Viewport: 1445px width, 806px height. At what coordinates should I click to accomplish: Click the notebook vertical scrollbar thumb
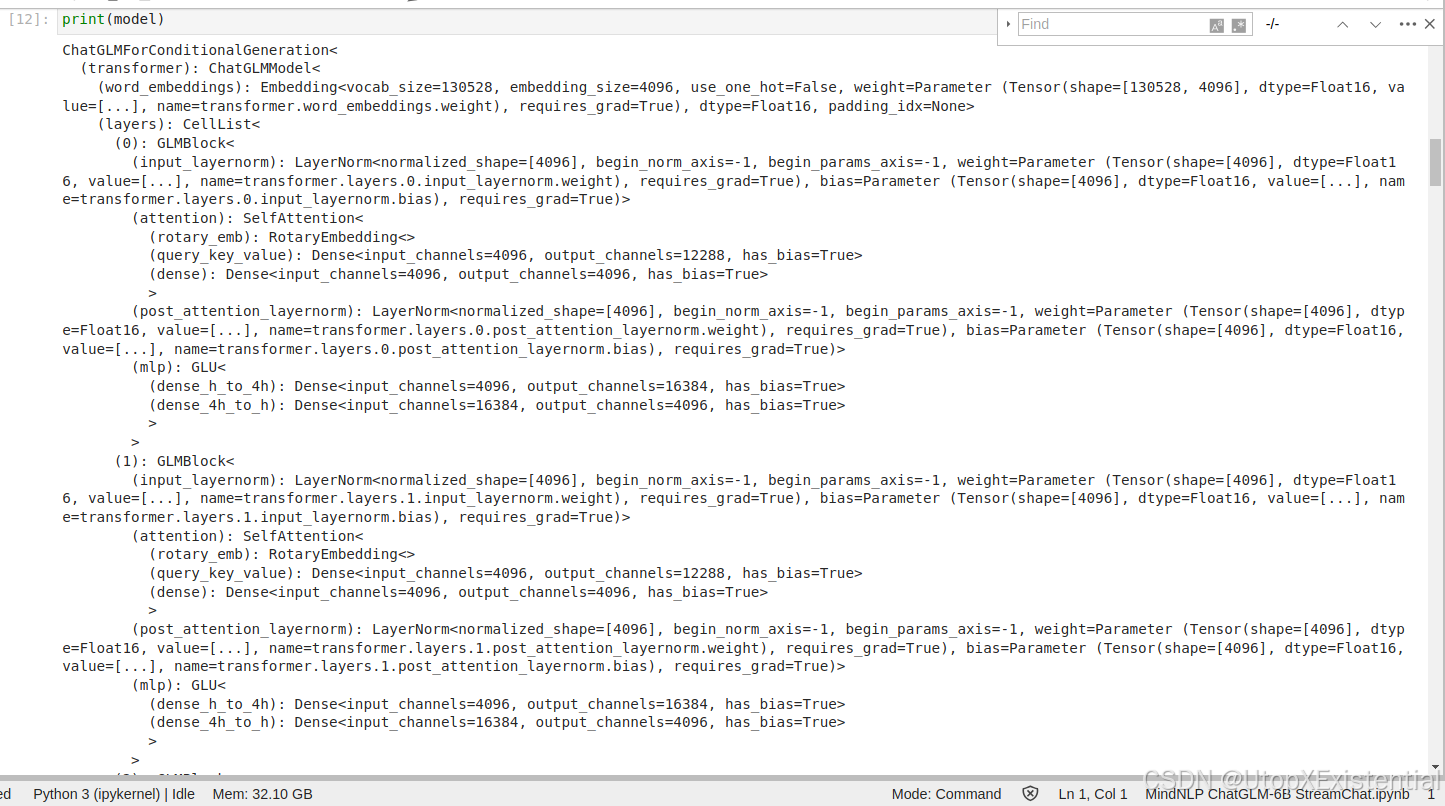(1437, 162)
